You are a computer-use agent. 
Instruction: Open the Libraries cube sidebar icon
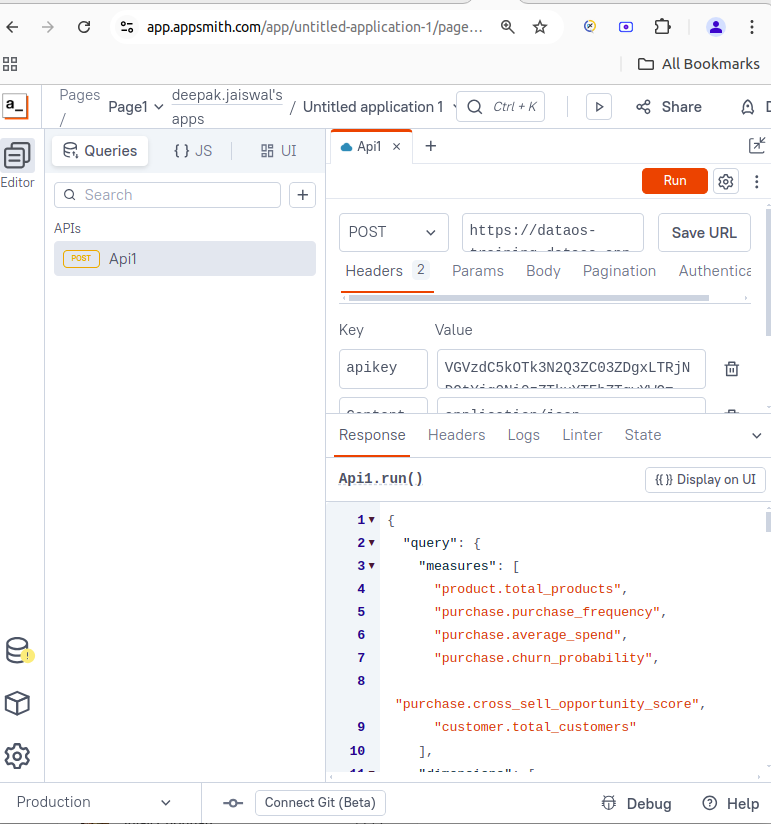(x=17, y=703)
